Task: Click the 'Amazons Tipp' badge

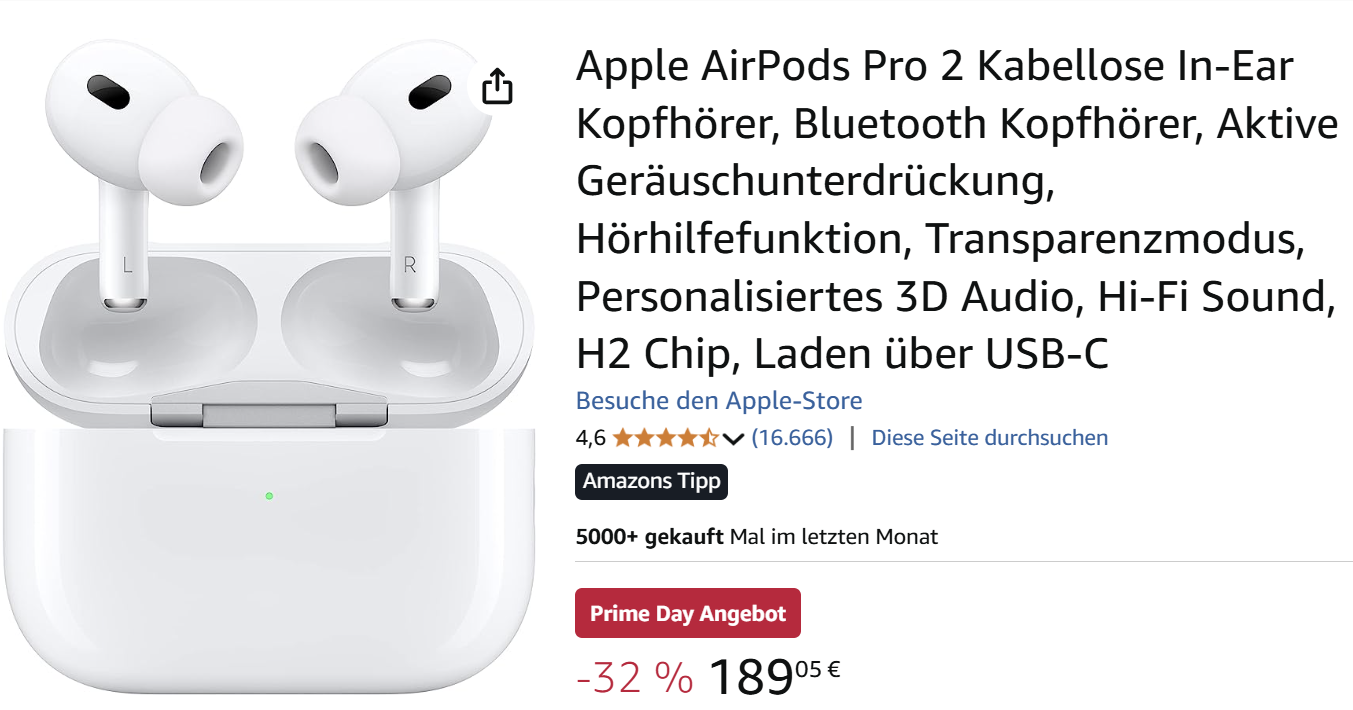Action: (652, 481)
